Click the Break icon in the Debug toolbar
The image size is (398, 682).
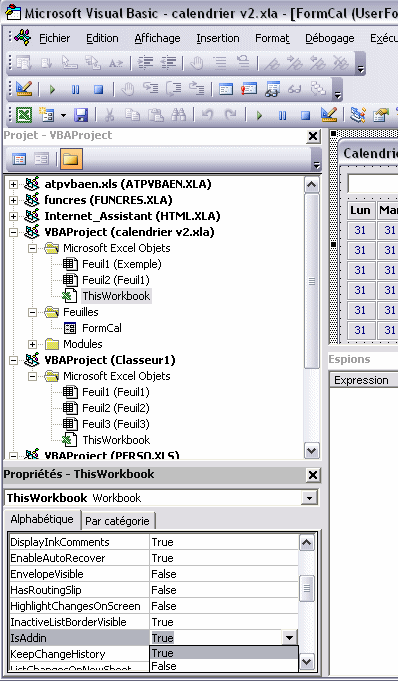pyautogui.click(x=76, y=90)
